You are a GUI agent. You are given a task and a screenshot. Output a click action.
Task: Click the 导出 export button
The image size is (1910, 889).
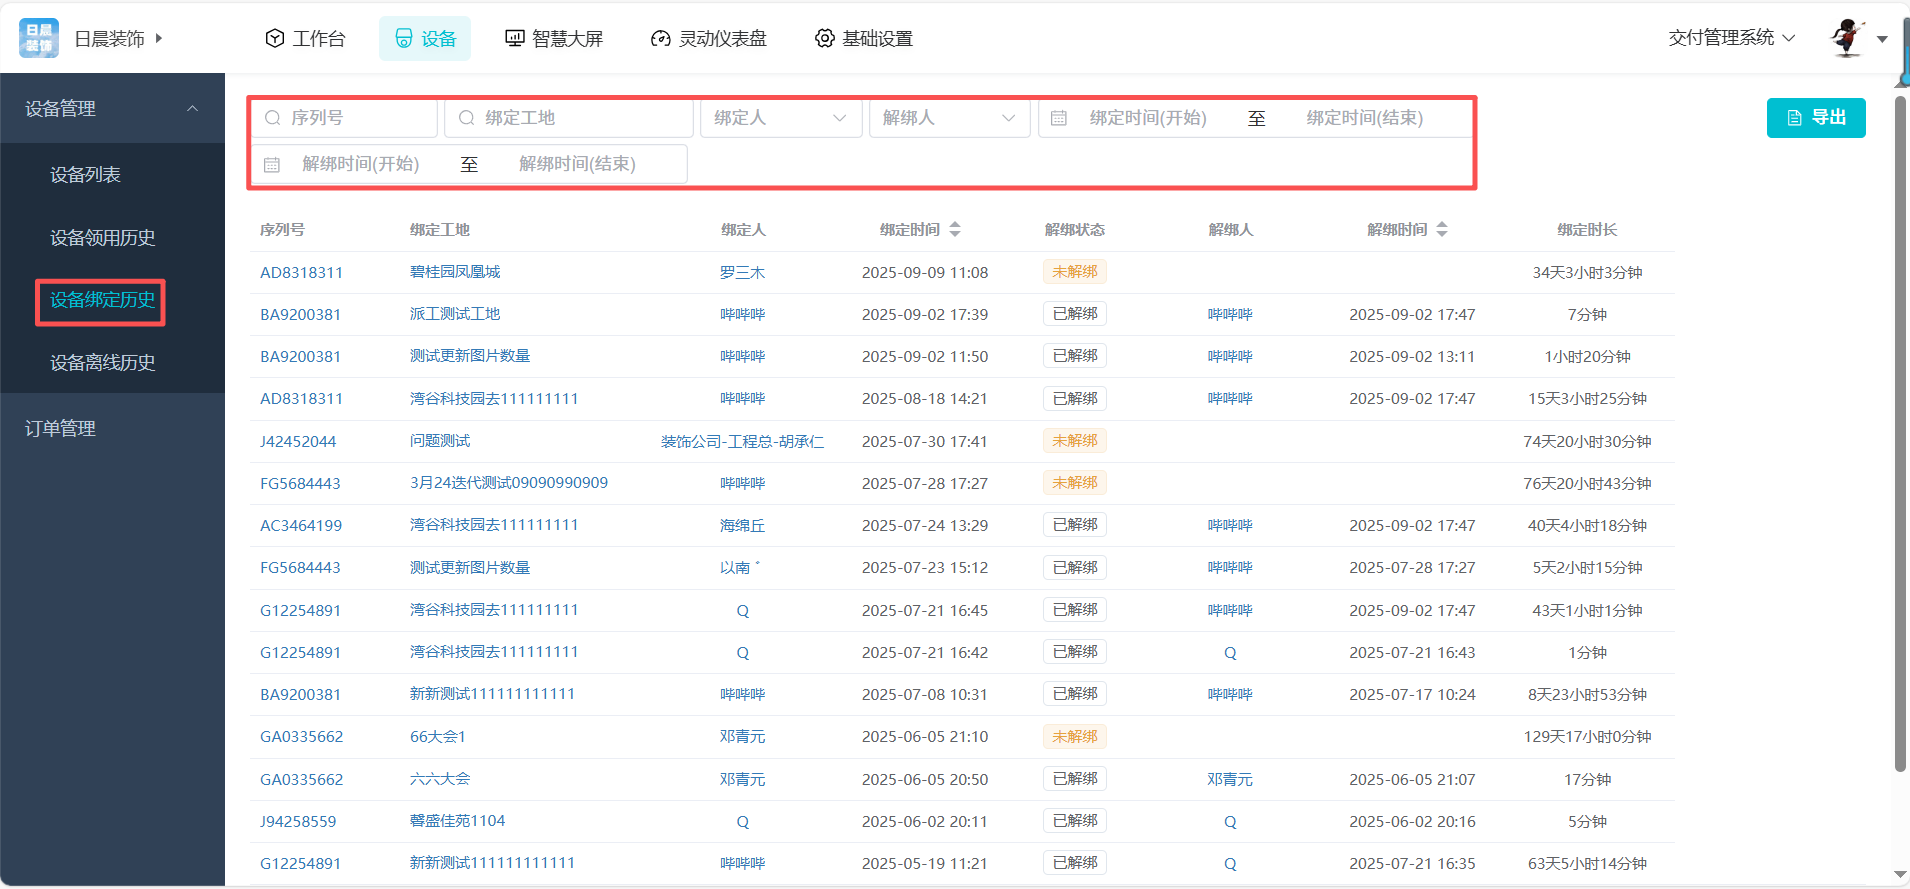coord(1815,118)
